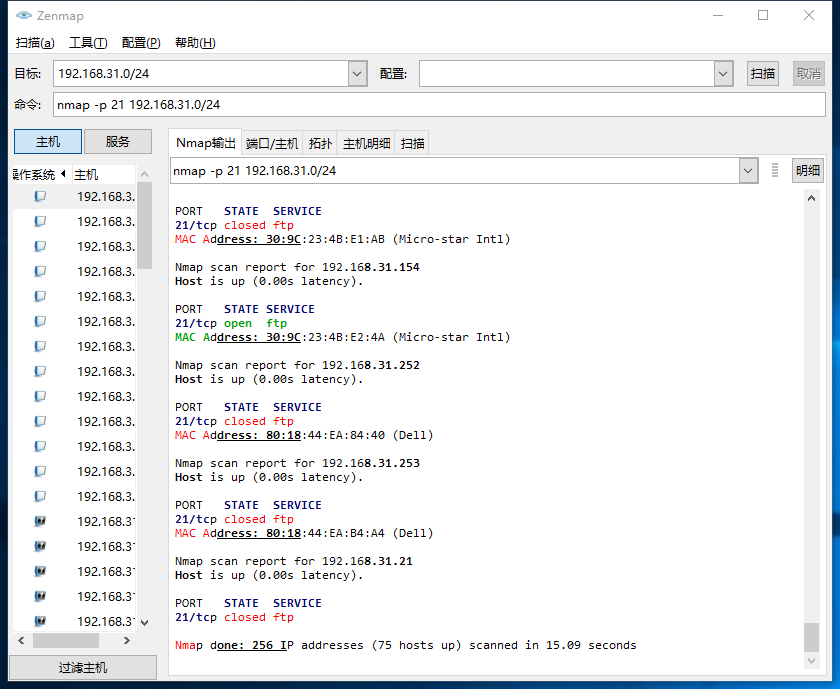Click the Zenmap eye icon in title bar
This screenshot has height=689, width=840.
24,16
